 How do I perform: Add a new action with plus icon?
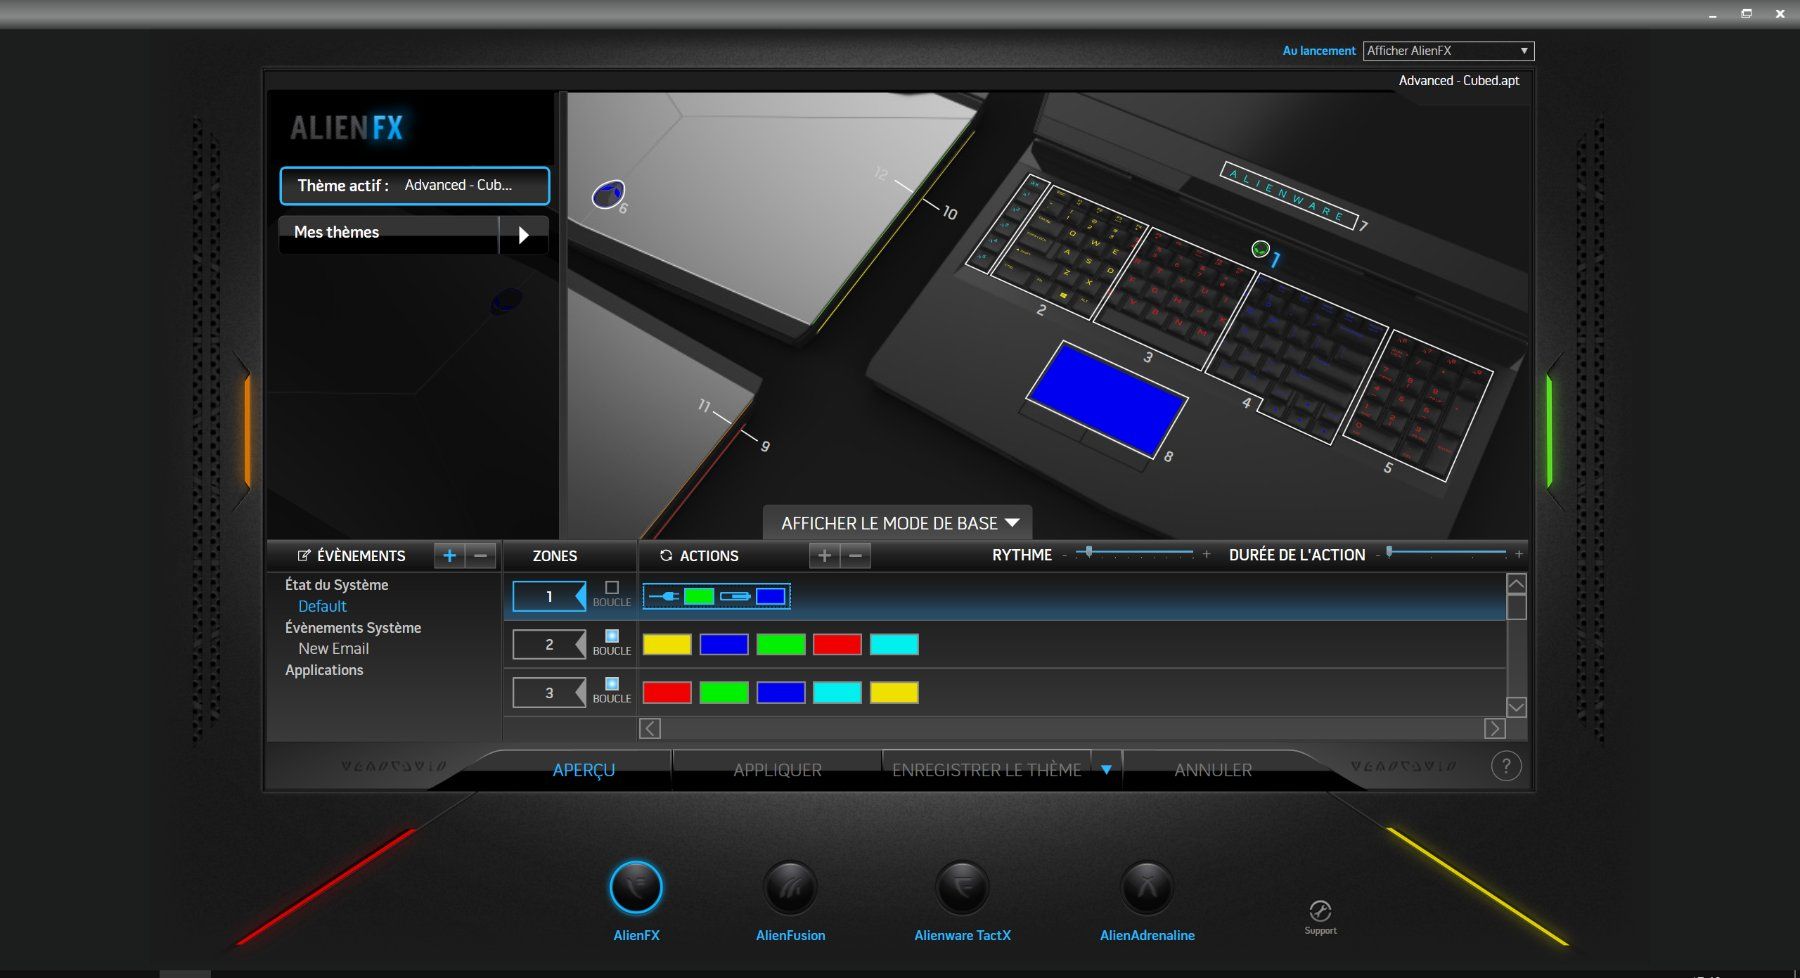pyautogui.click(x=824, y=556)
